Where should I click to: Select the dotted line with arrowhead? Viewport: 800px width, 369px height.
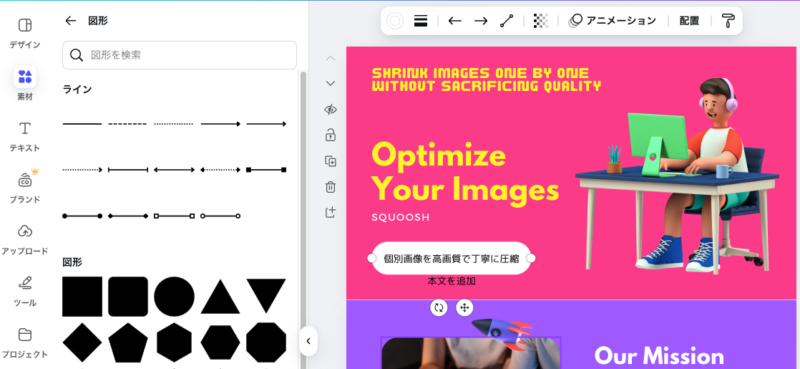click(82, 169)
